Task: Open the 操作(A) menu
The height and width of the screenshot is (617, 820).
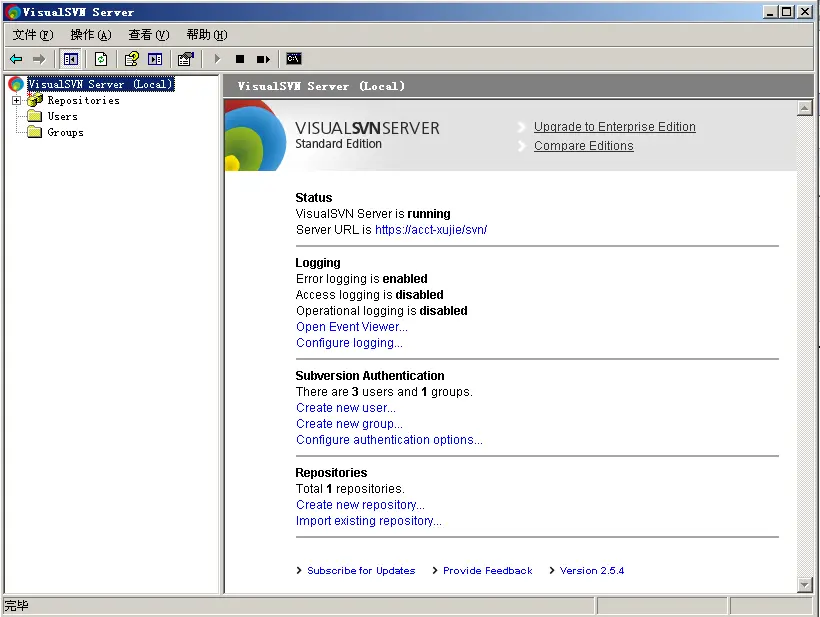Action: (91, 35)
